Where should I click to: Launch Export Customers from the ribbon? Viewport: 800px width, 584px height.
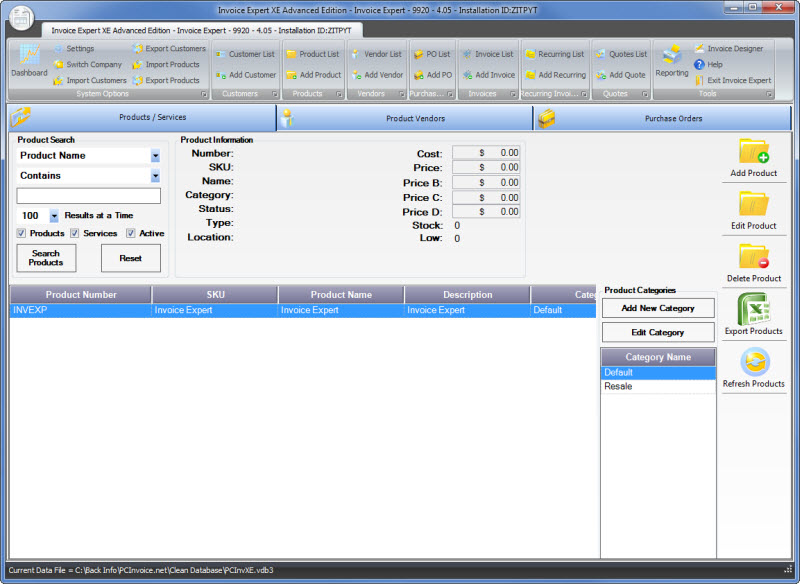point(169,48)
